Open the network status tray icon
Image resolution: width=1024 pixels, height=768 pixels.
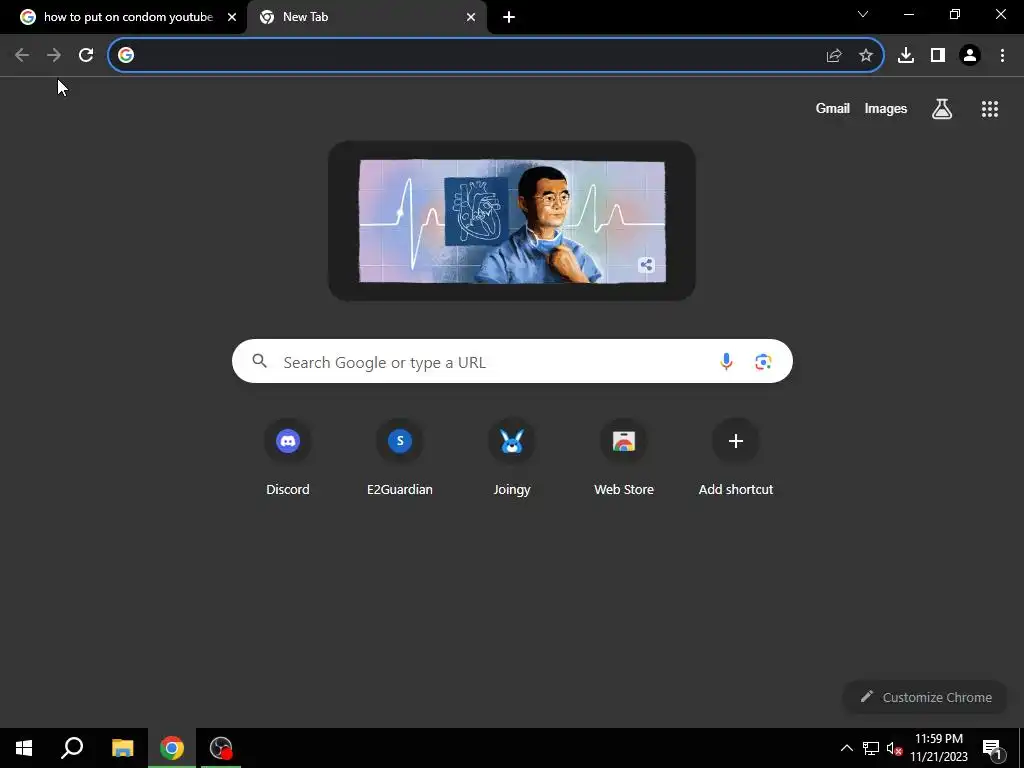871,748
